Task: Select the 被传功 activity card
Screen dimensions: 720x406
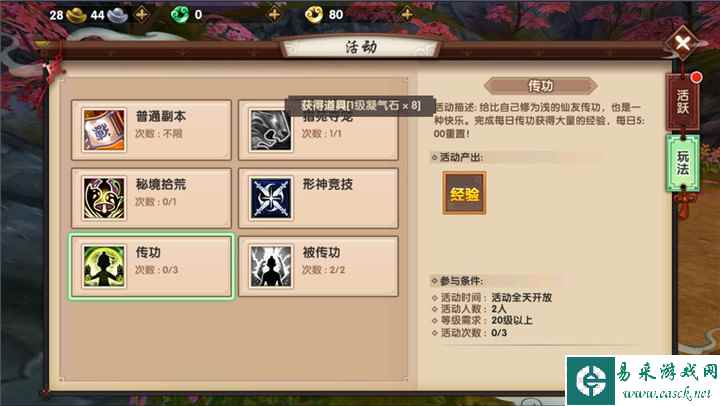Action: pos(318,266)
